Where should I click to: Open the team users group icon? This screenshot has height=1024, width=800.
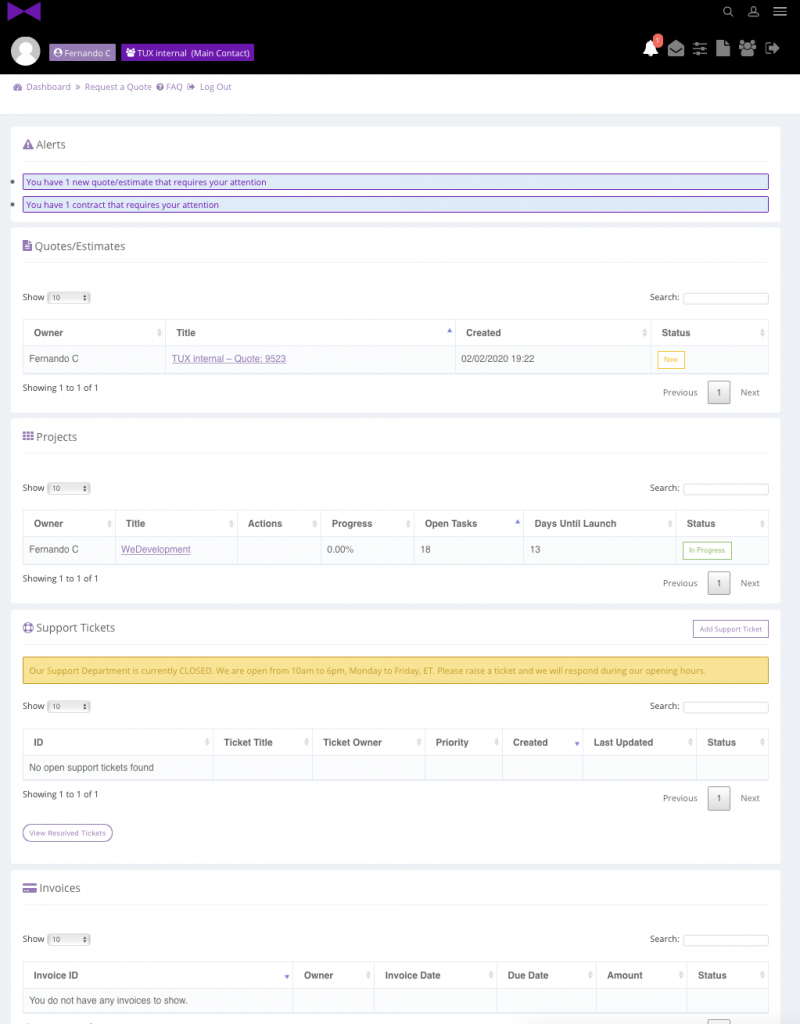point(747,48)
